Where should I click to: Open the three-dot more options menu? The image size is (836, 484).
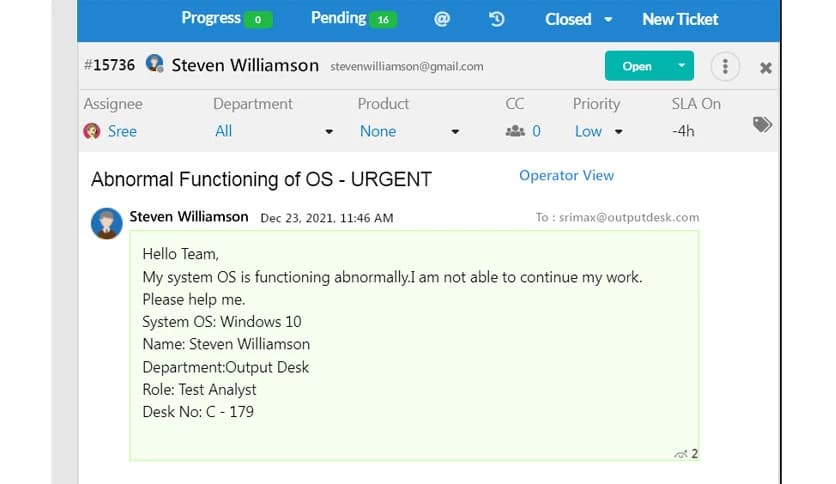[x=725, y=67]
